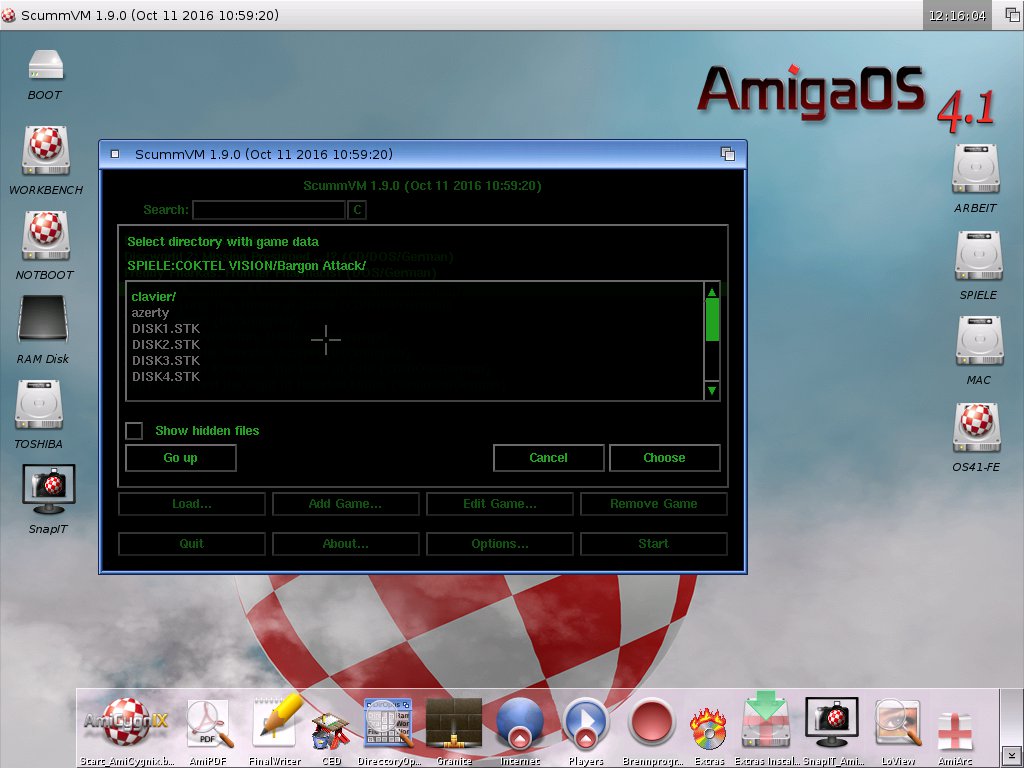The width and height of the screenshot is (1024, 768).
Task: Cancel the directory selection dialog
Action: (x=549, y=458)
